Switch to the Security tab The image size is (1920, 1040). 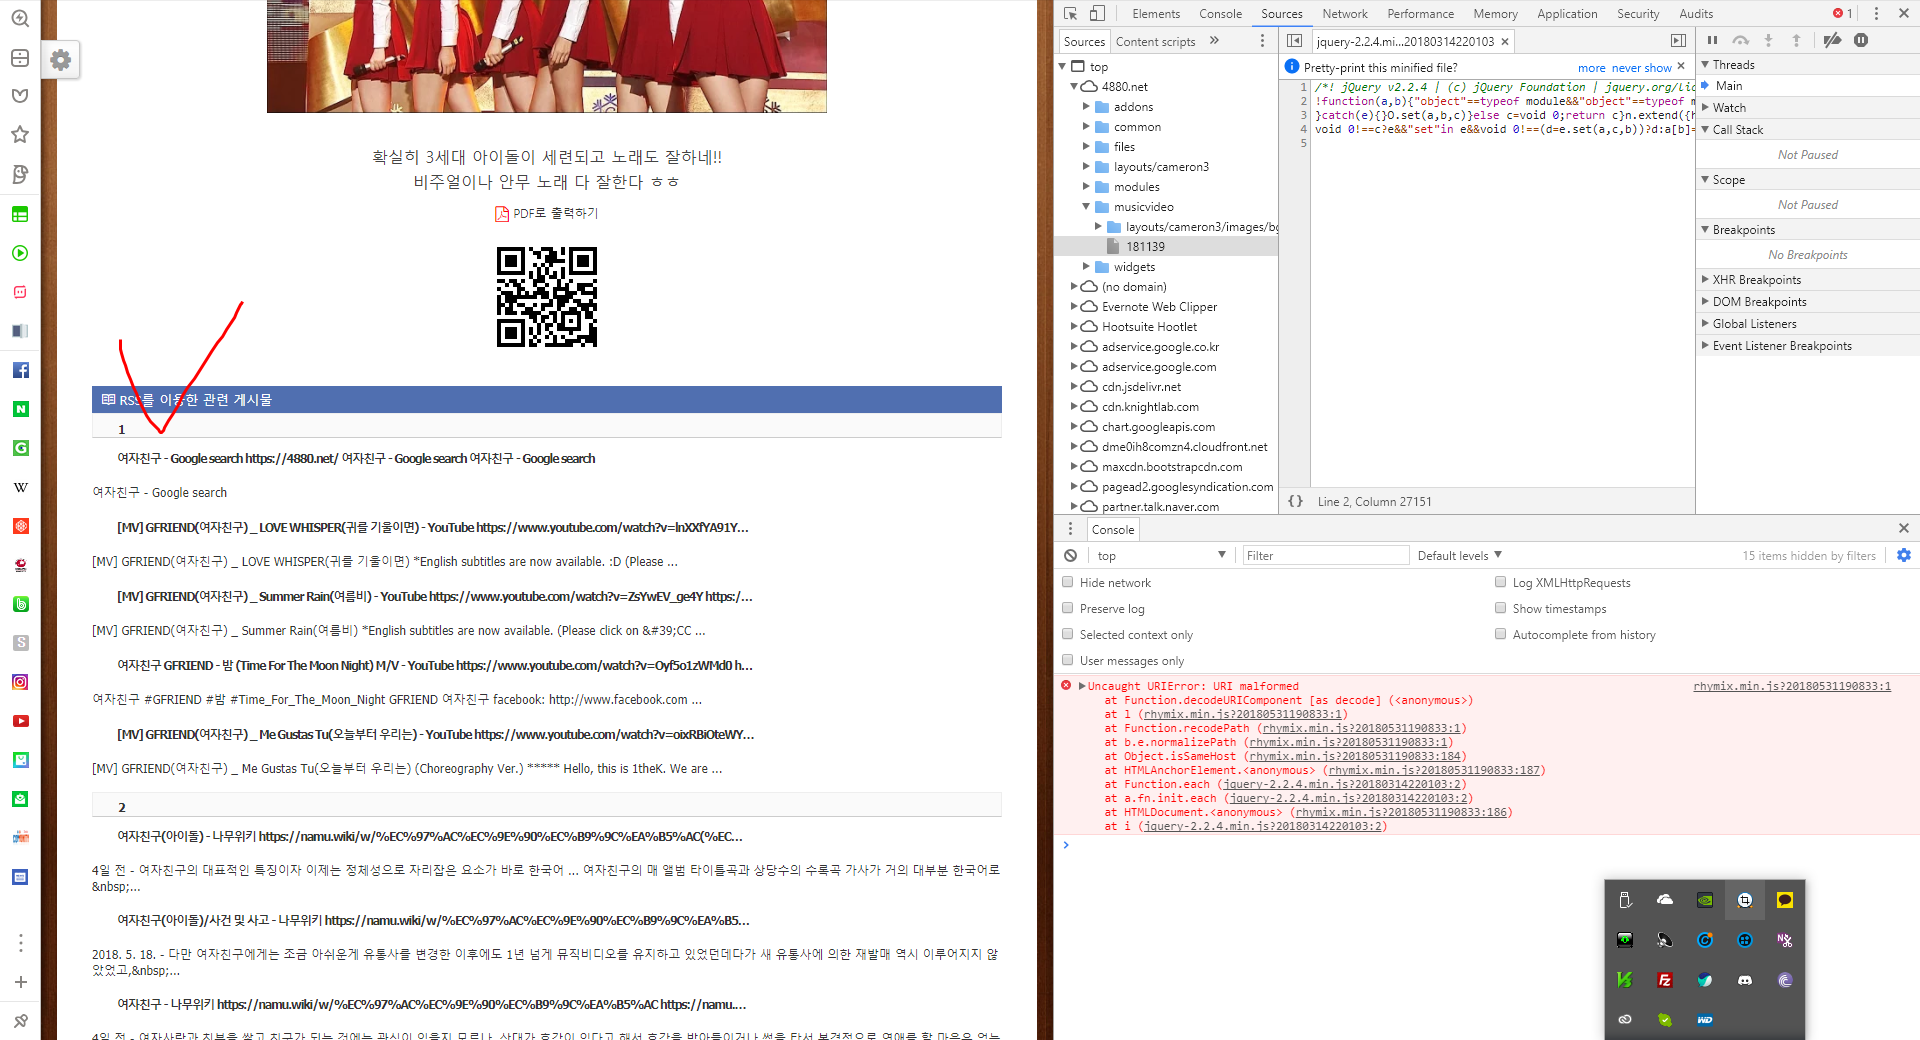coord(1638,13)
